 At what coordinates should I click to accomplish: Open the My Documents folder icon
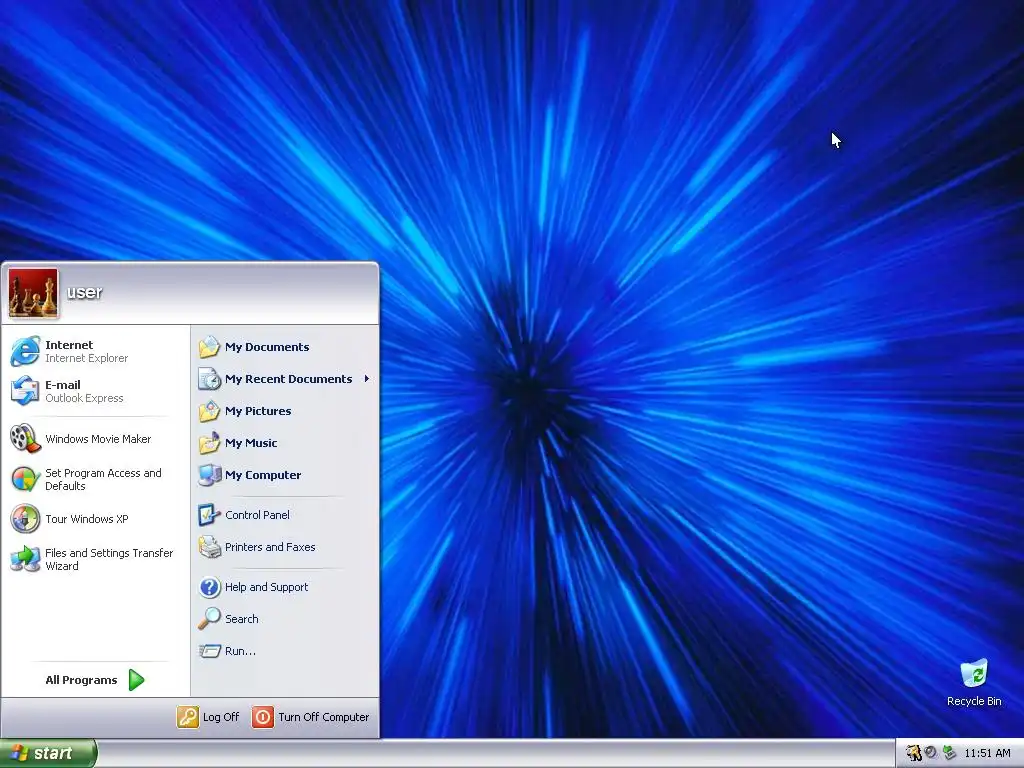(x=210, y=347)
